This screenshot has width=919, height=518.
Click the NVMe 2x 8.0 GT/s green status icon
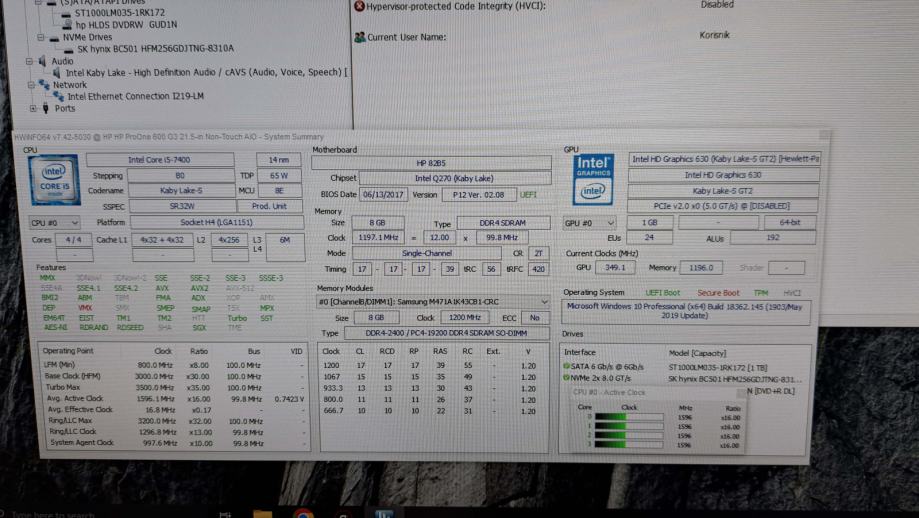pos(566,378)
